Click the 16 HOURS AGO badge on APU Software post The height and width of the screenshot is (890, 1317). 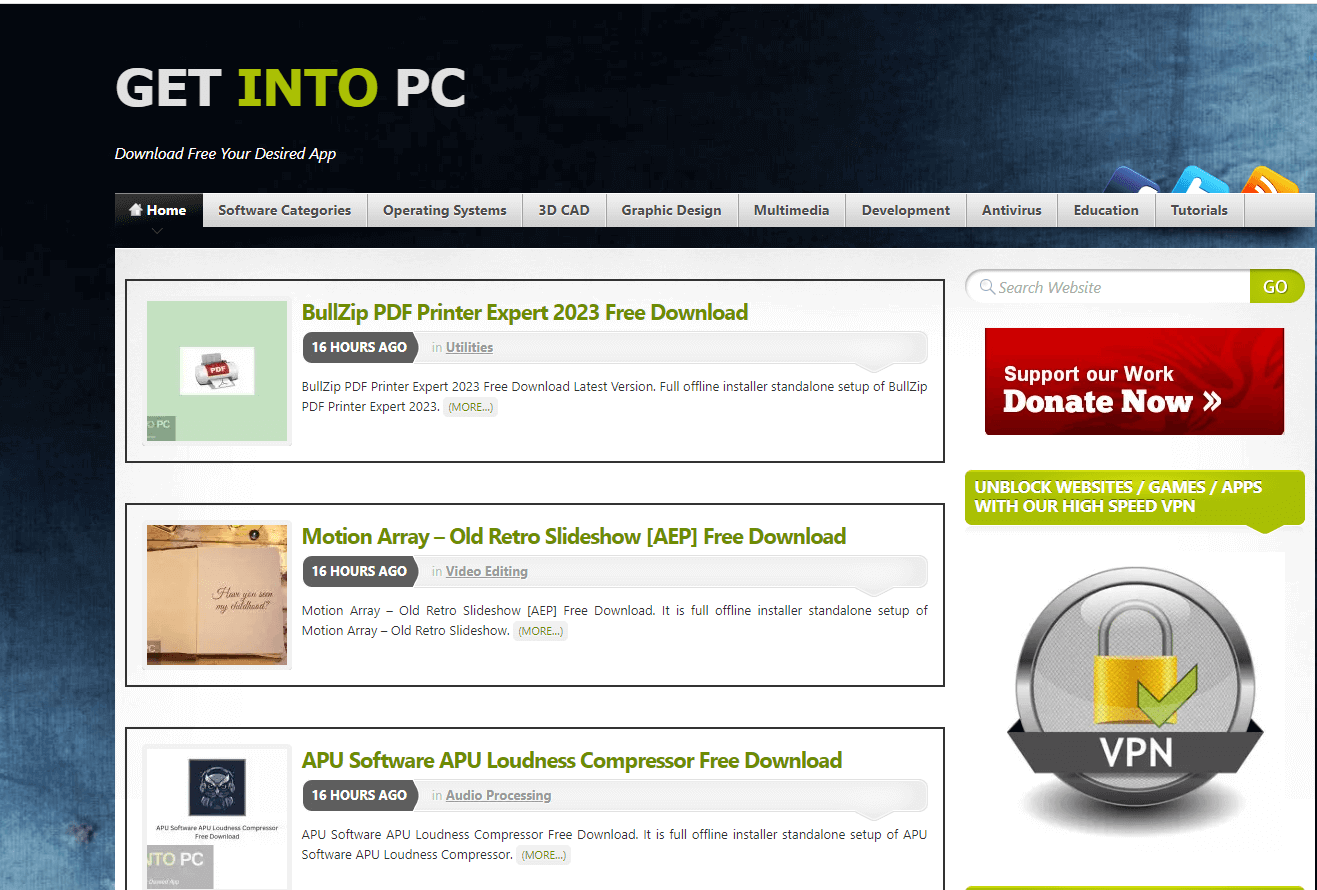(360, 796)
